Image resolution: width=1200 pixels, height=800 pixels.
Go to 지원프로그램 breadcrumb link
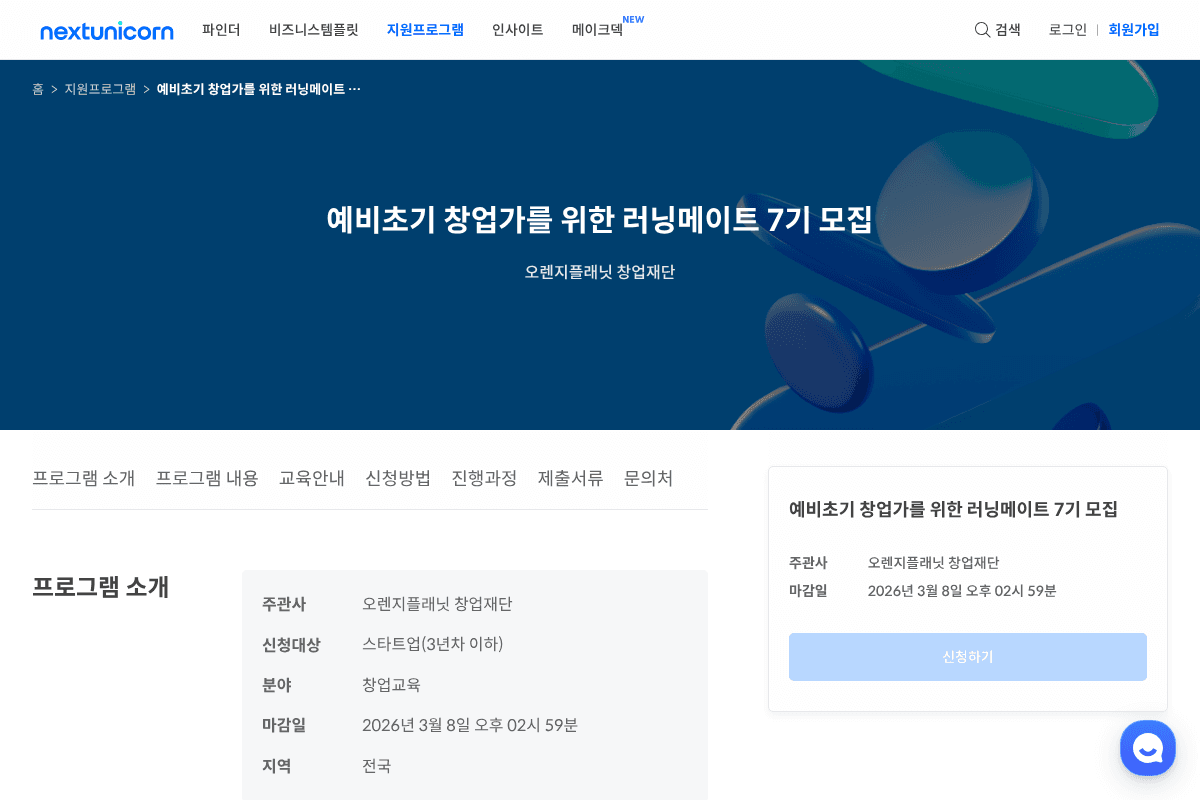click(x=100, y=89)
